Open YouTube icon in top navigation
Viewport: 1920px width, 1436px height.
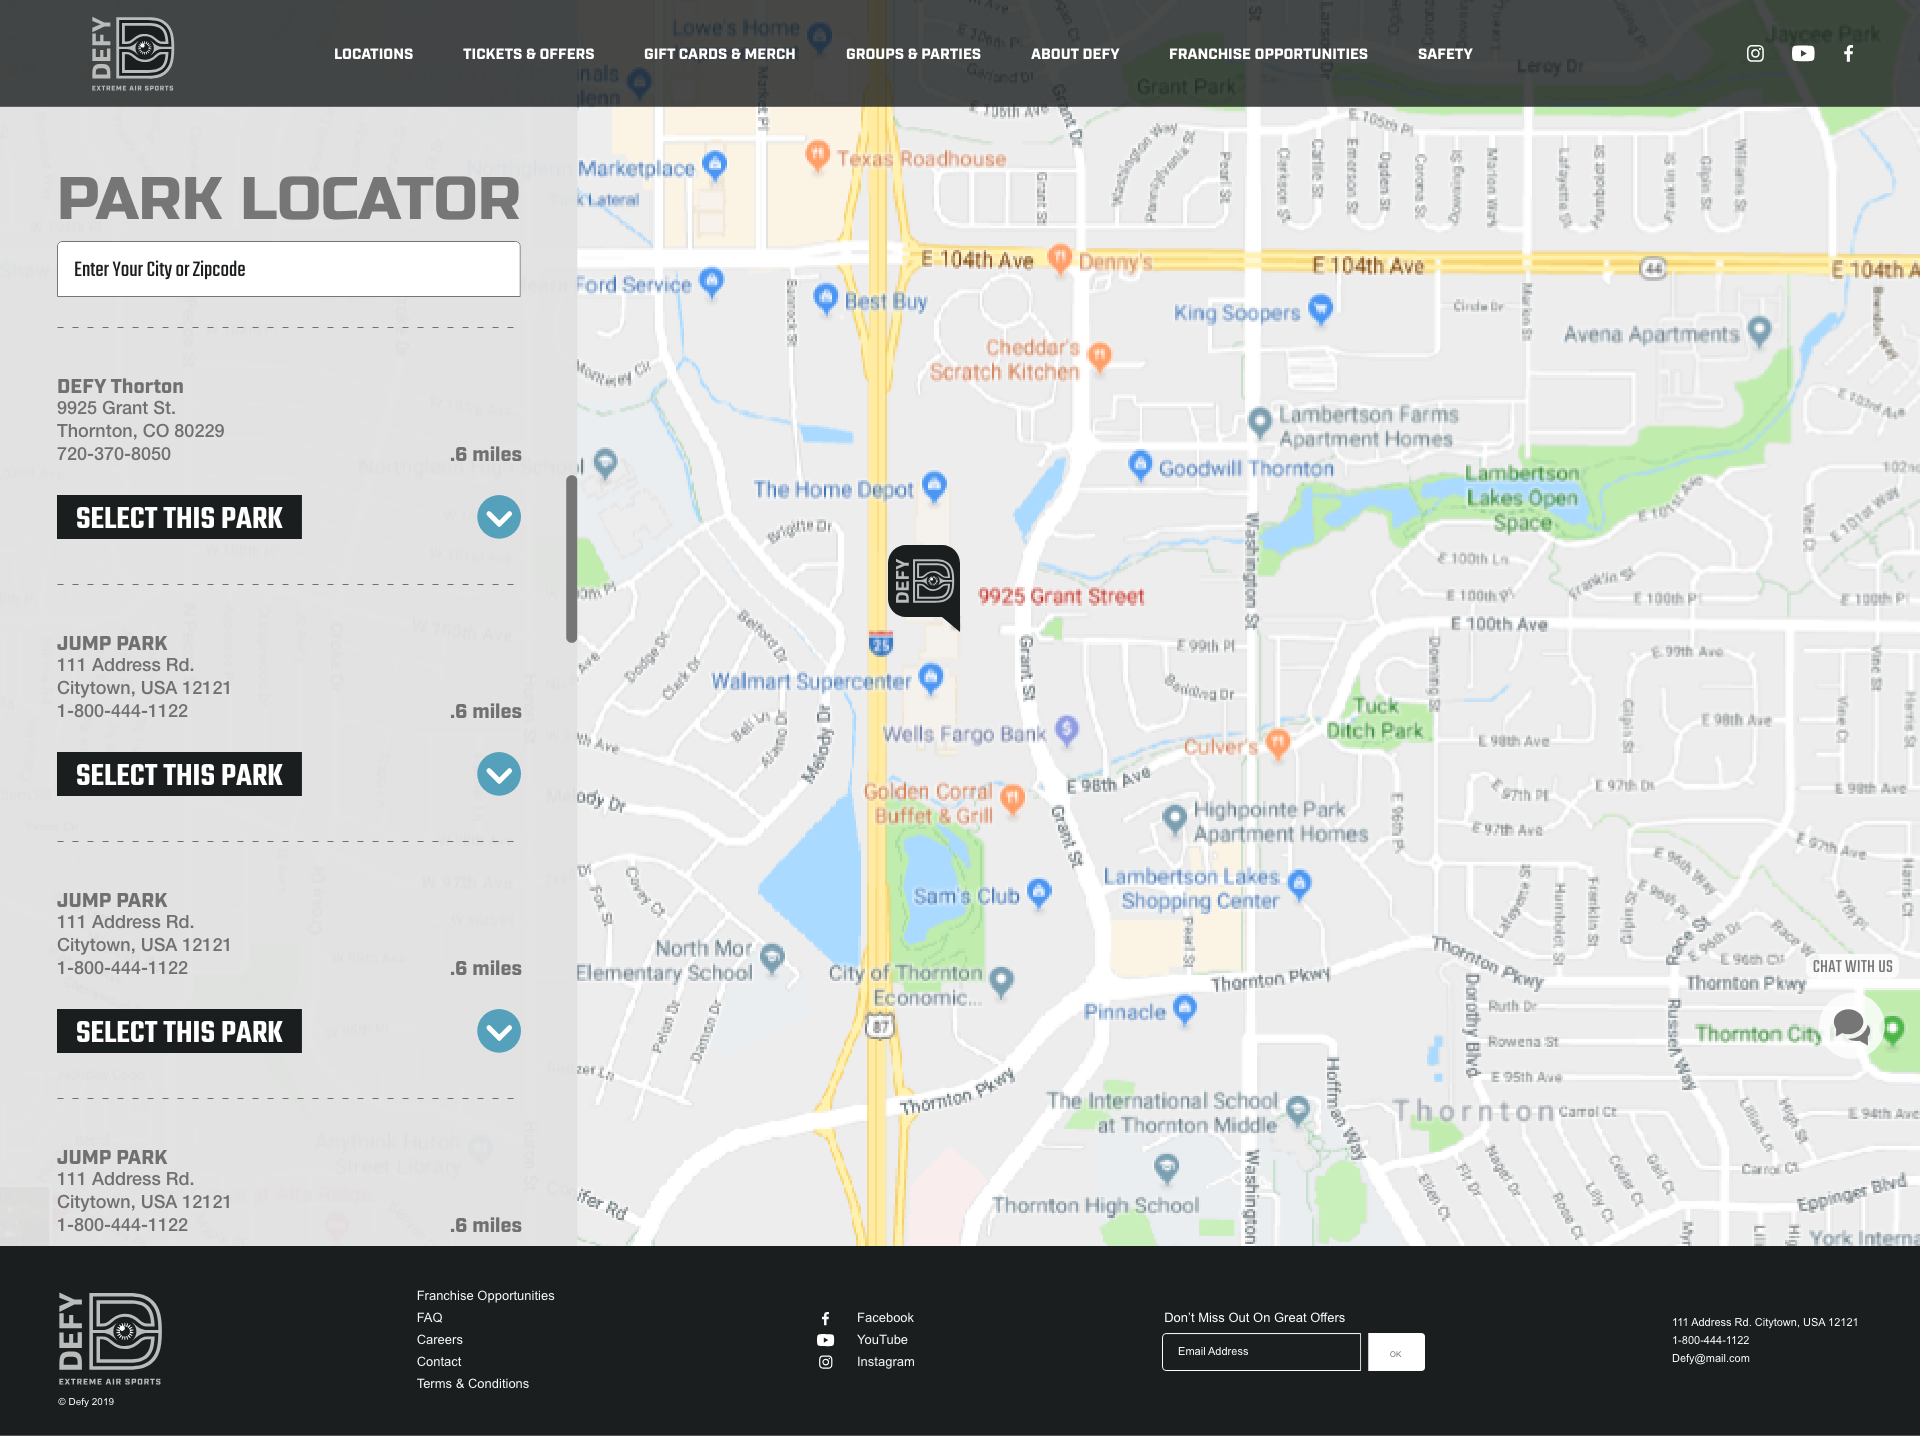1803,54
